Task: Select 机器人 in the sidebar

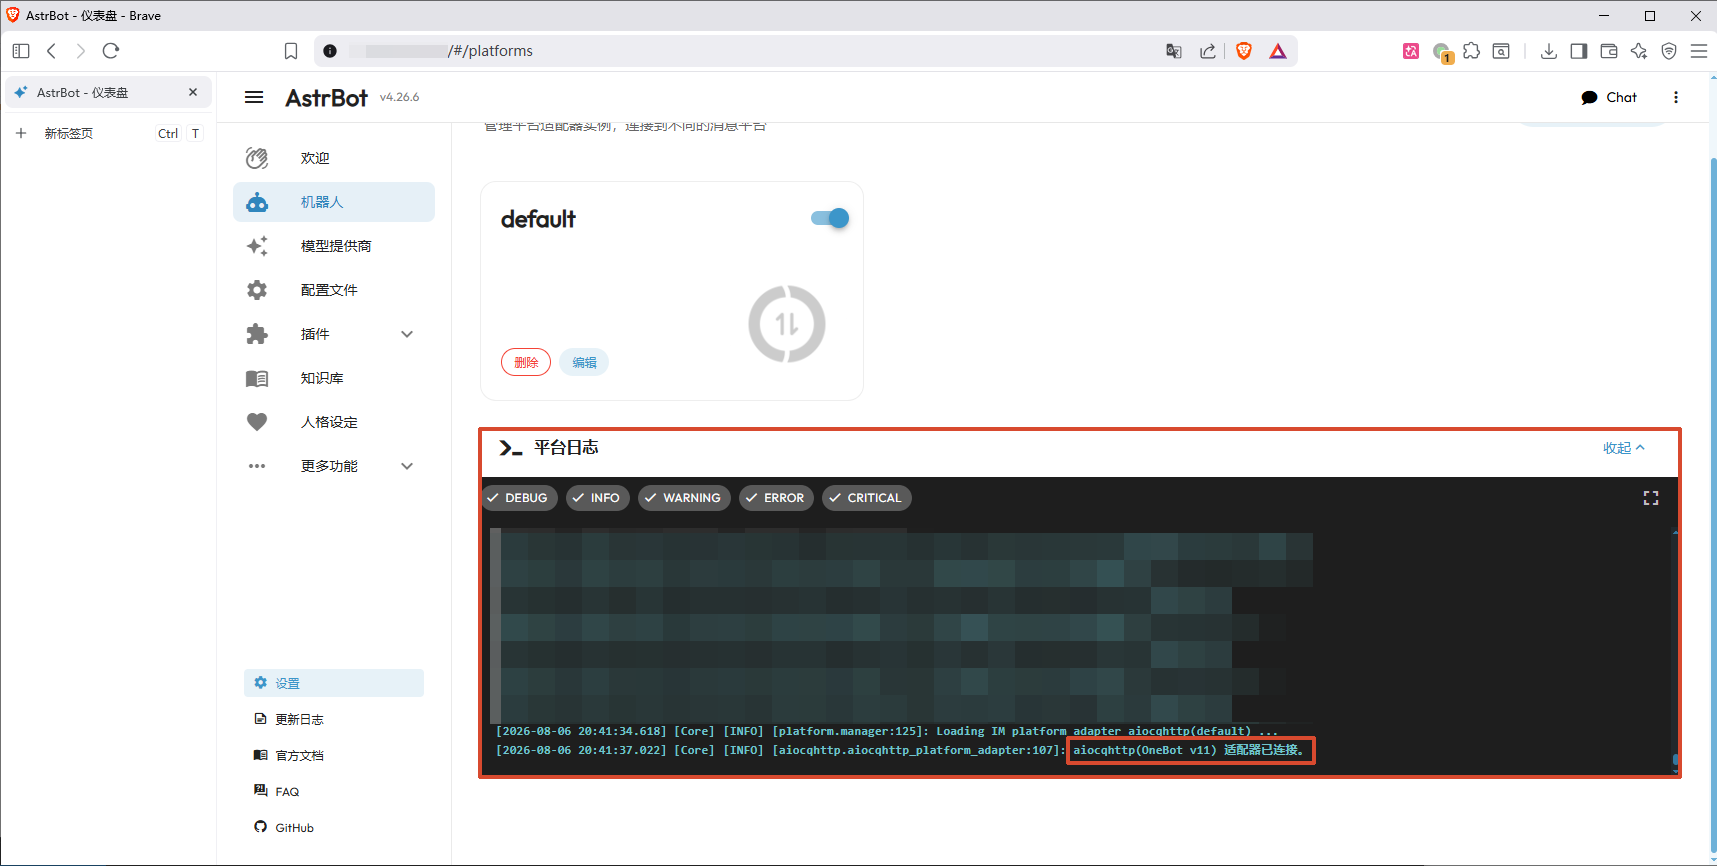Action: pos(334,202)
